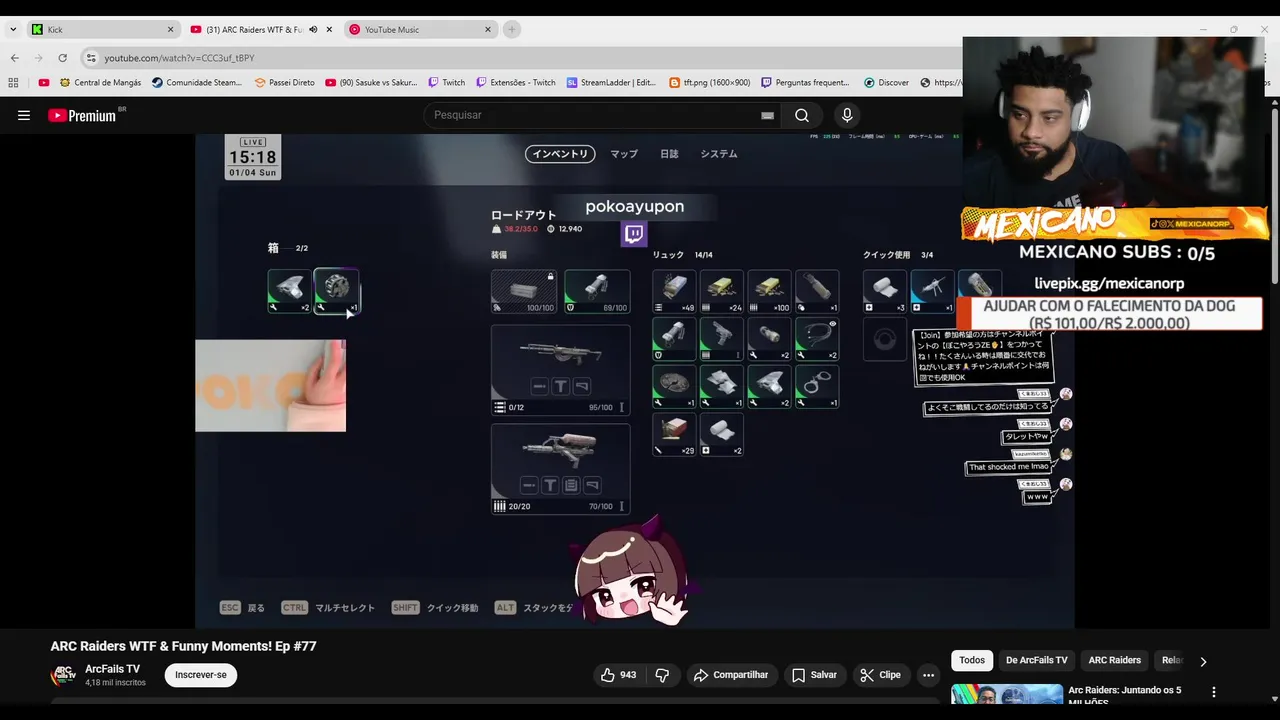Open the Discover bookmark

(886, 83)
